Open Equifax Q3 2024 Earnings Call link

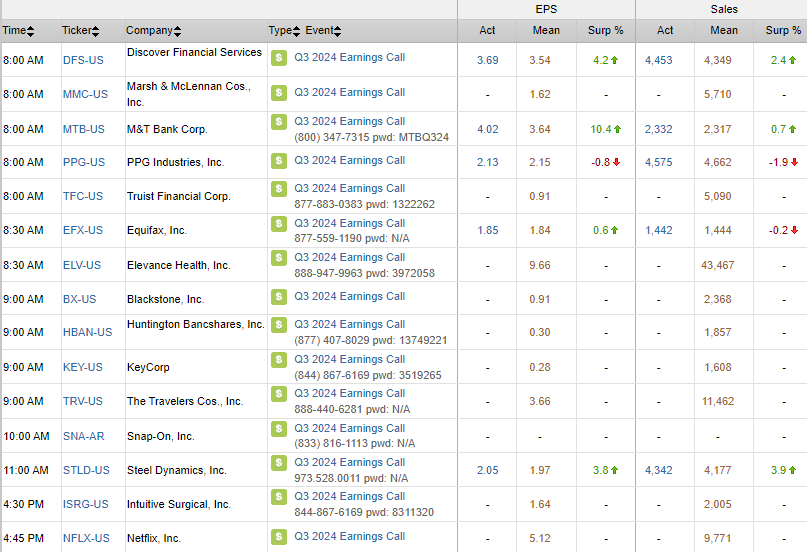[x=349, y=223]
